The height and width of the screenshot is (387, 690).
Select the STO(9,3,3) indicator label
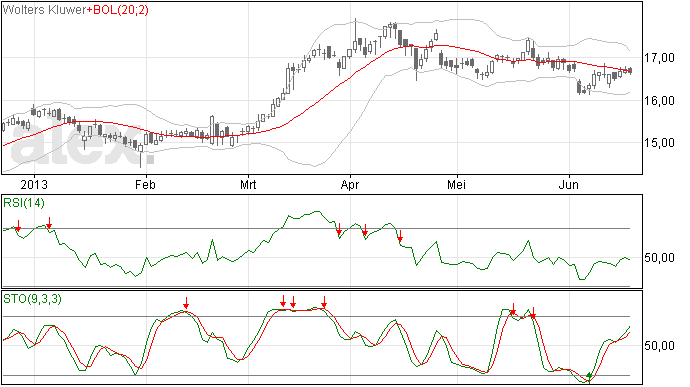click(32, 299)
